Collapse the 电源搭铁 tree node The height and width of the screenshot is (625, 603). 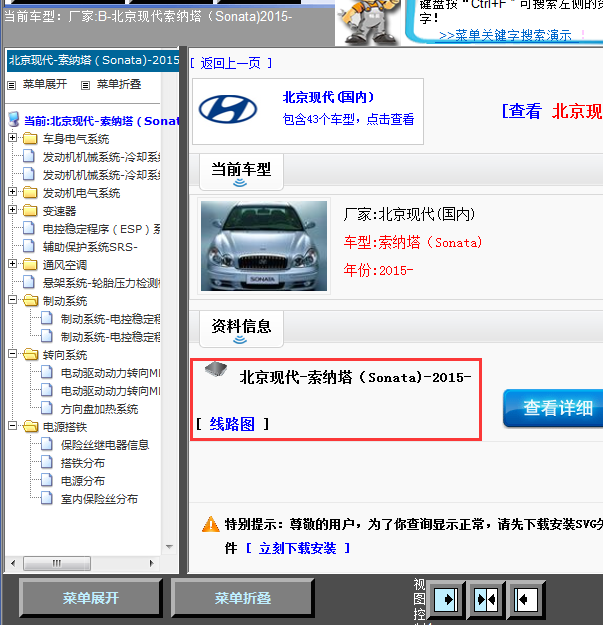(x=12, y=426)
